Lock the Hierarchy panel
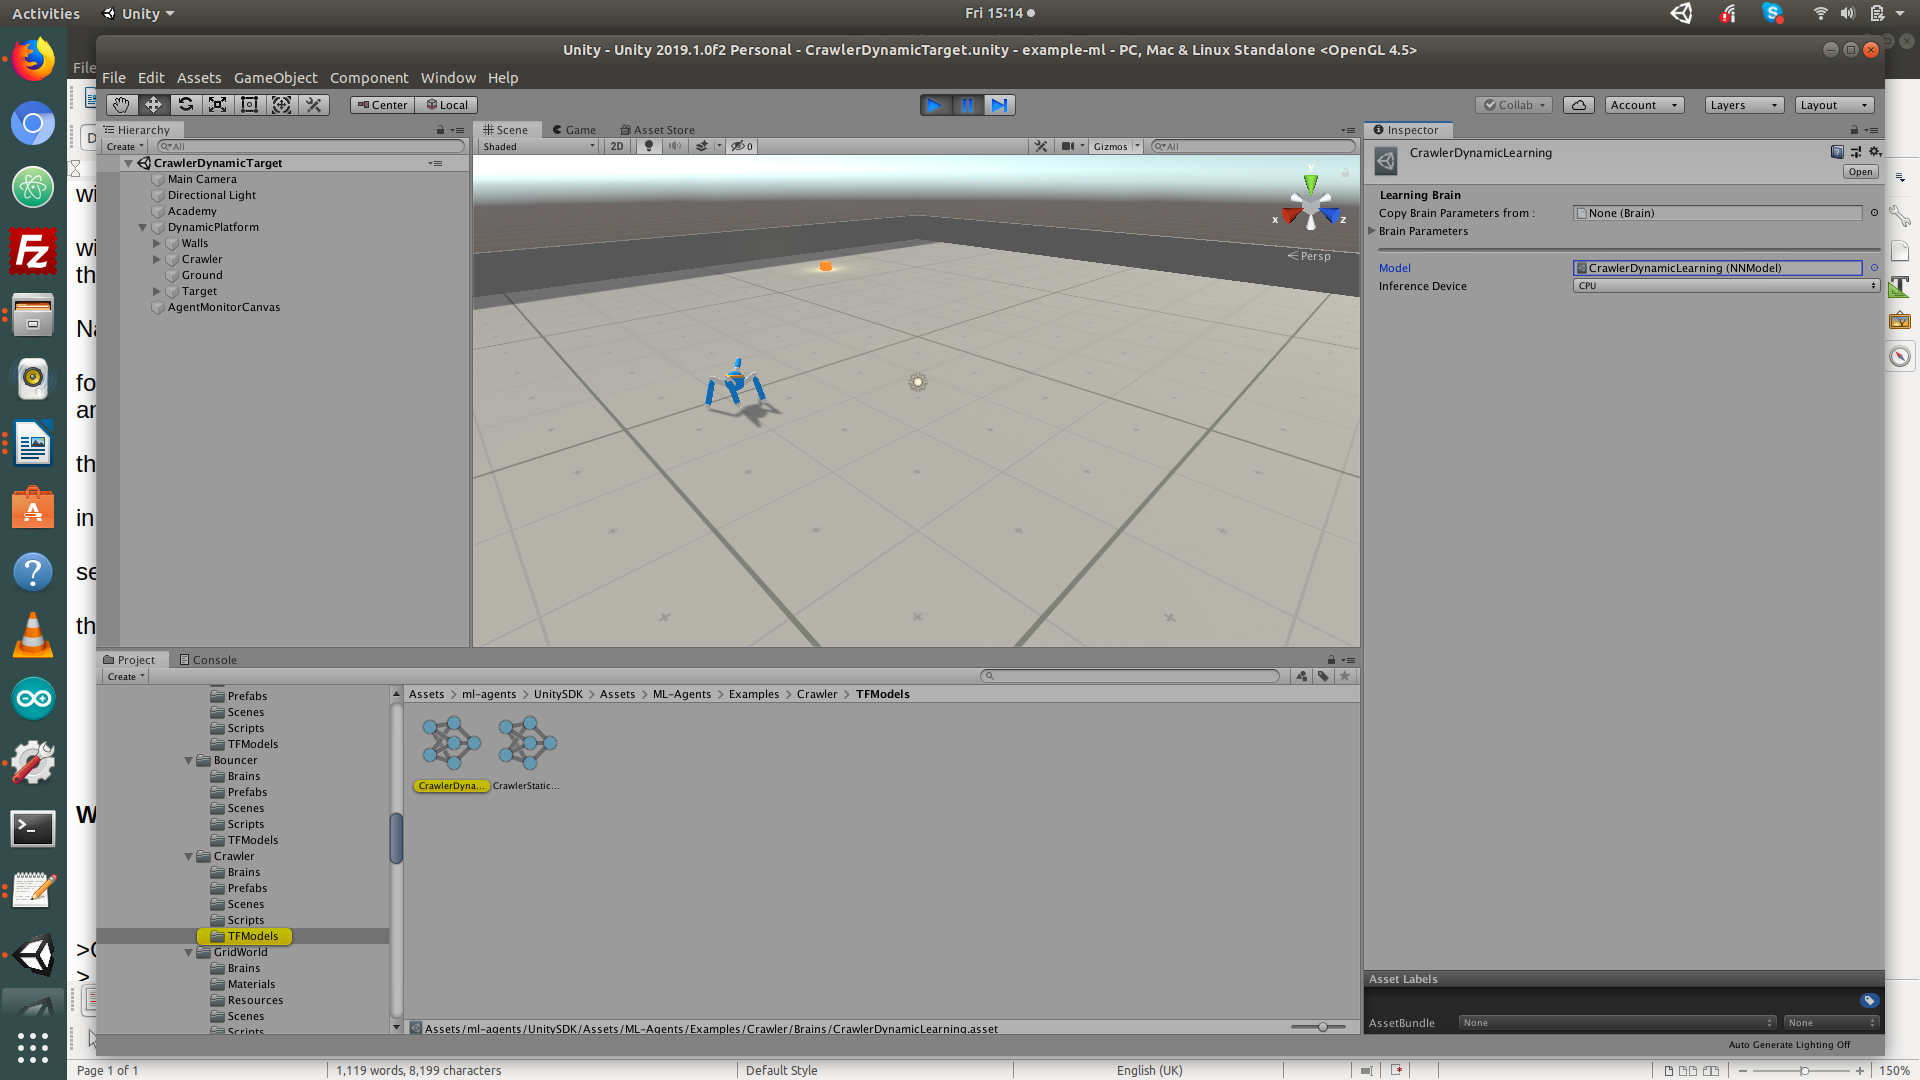Image resolution: width=1920 pixels, height=1080 pixels. point(440,130)
